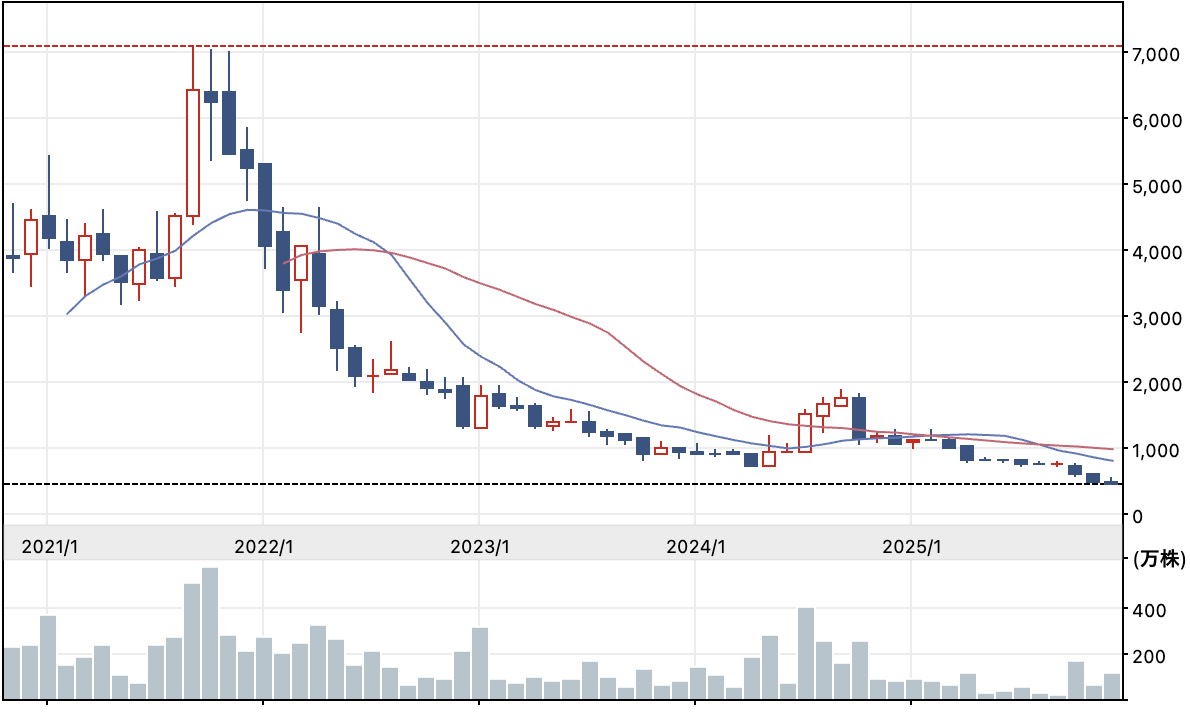This screenshot has height=712, width=1190.
Task: Click the tallest volume bar before 2022/1
Action: click(x=210, y=633)
